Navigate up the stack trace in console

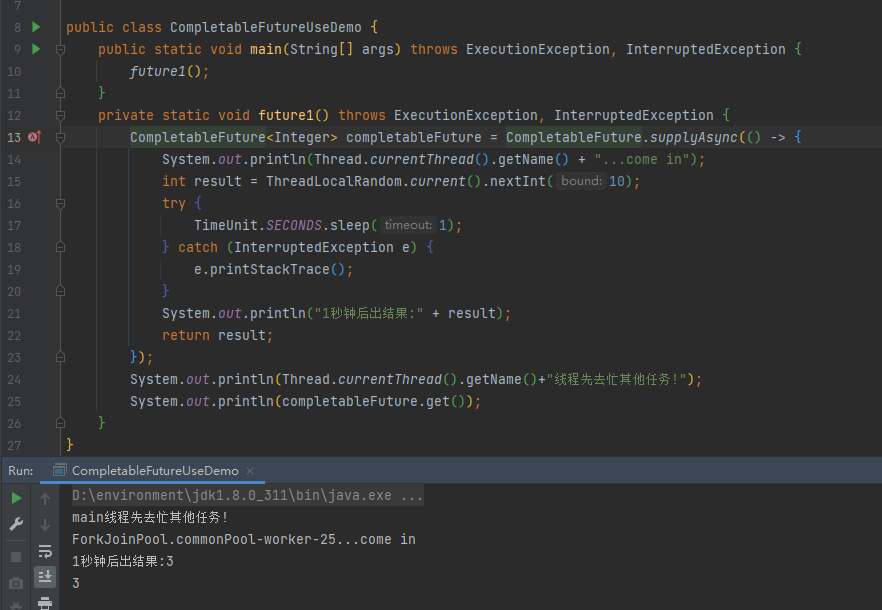[x=44, y=498]
